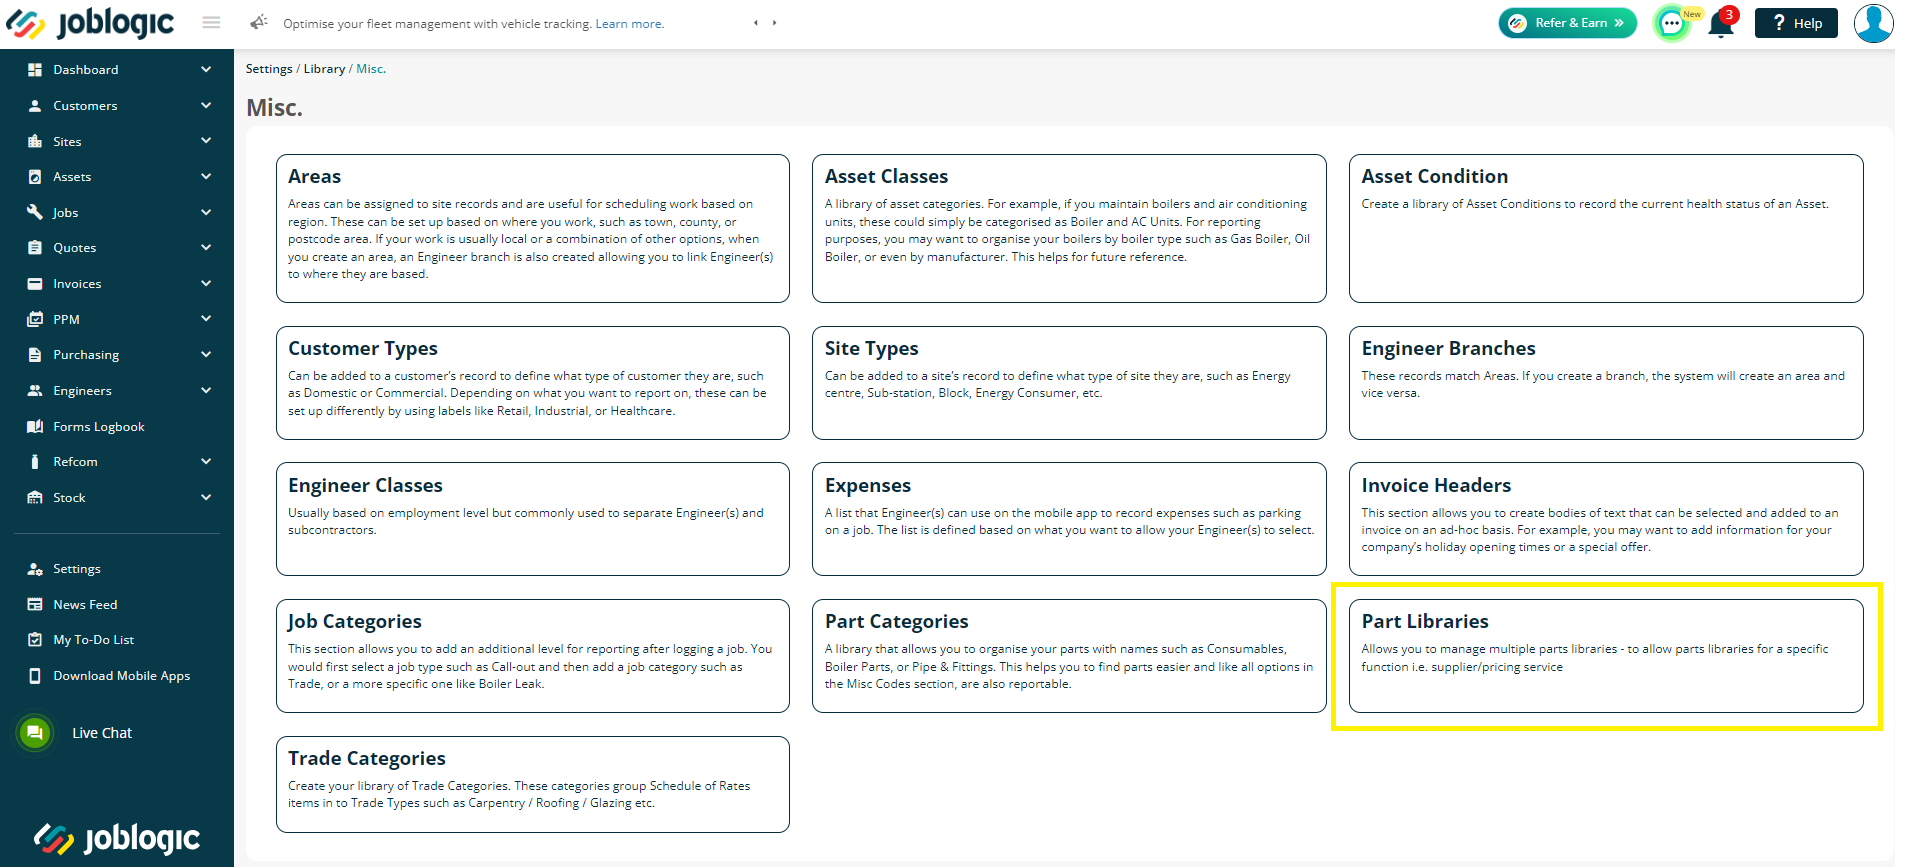Click the Refer & Earn button
The height and width of the screenshot is (867, 1922).
(1567, 23)
